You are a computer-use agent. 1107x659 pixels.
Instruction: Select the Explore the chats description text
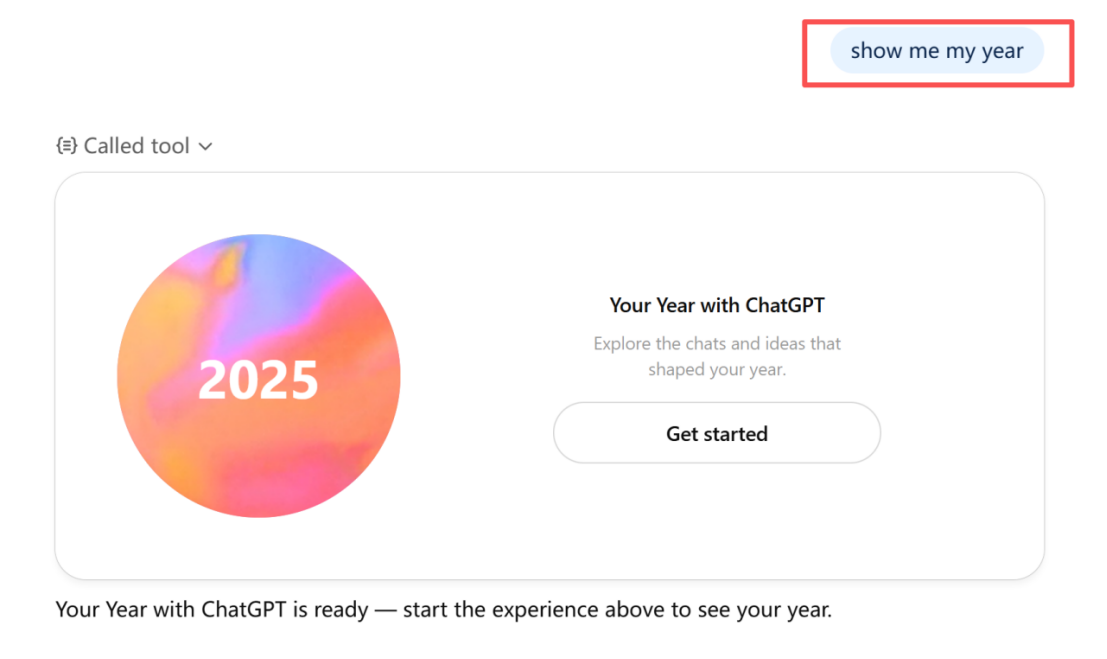tap(717, 356)
